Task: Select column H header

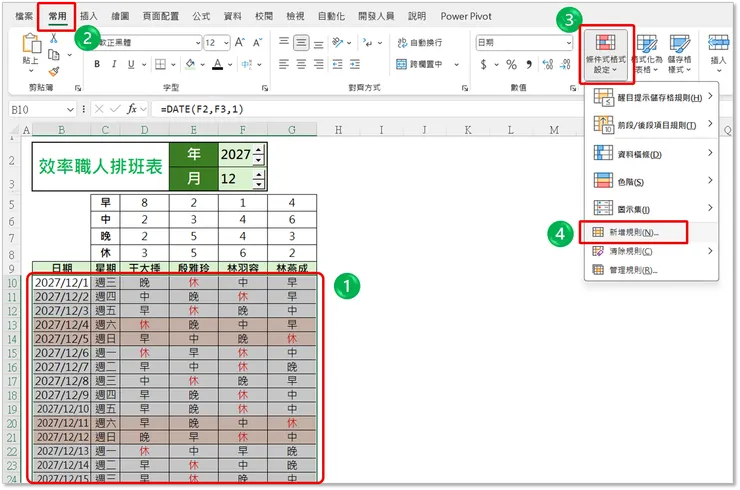Action: pos(338,130)
